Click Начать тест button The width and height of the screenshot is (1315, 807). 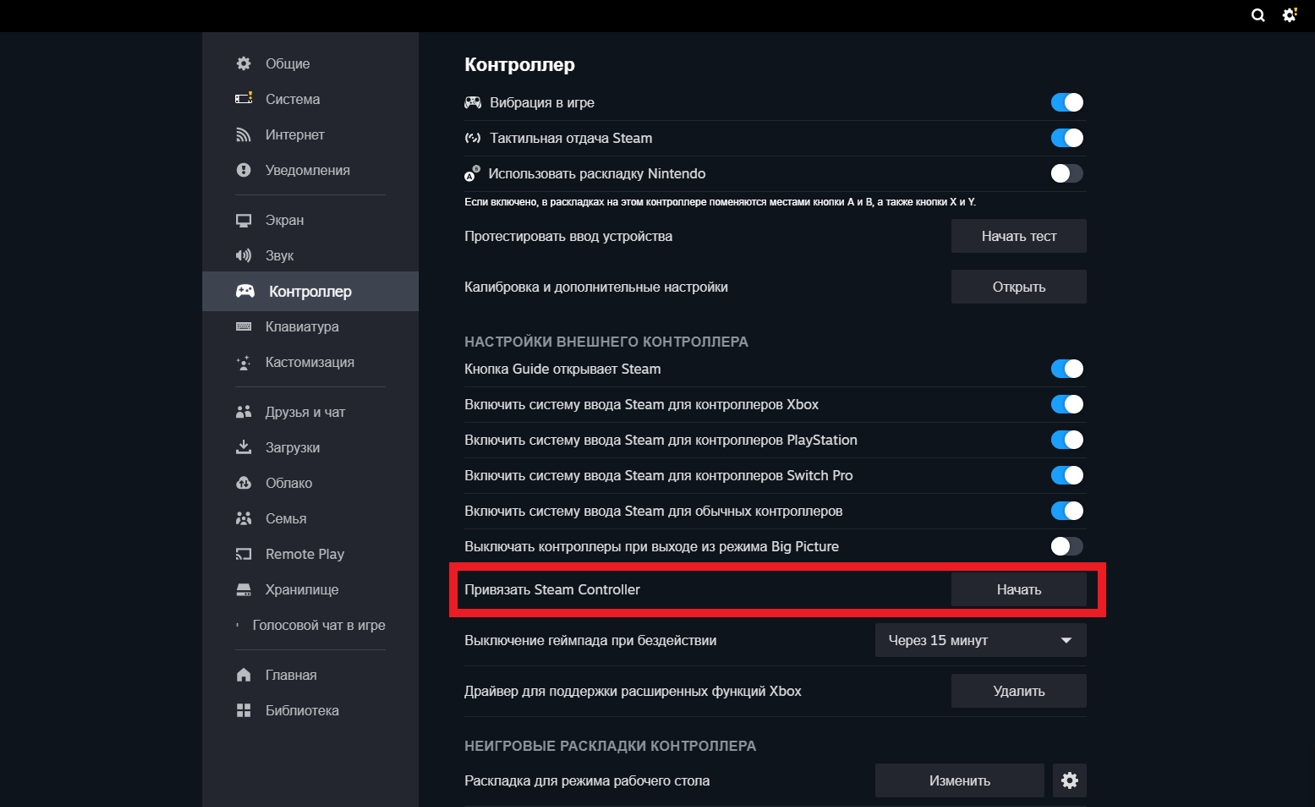(x=1018, y=236)
